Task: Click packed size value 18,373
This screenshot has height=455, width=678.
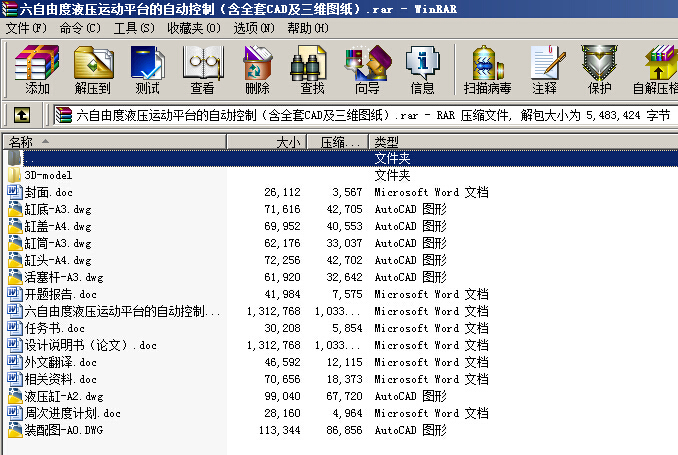Action: pos(344,379)
